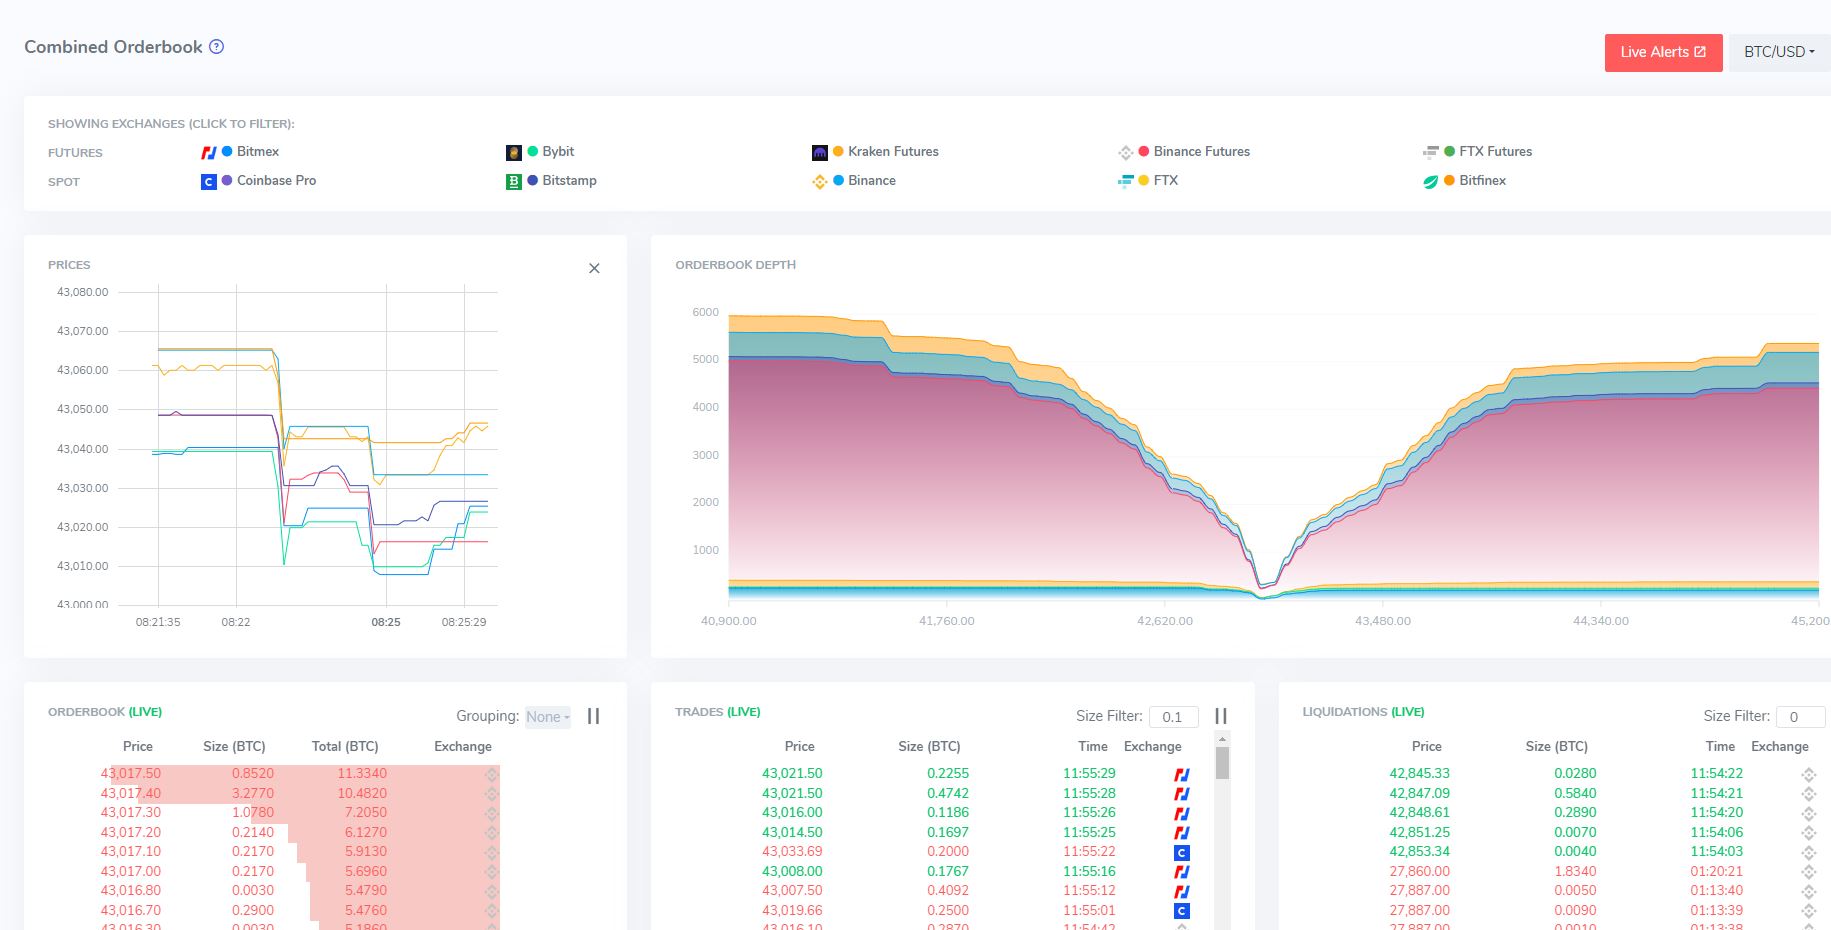
Task: Select orderbook size 3.2770
Action: click(253, 793)
